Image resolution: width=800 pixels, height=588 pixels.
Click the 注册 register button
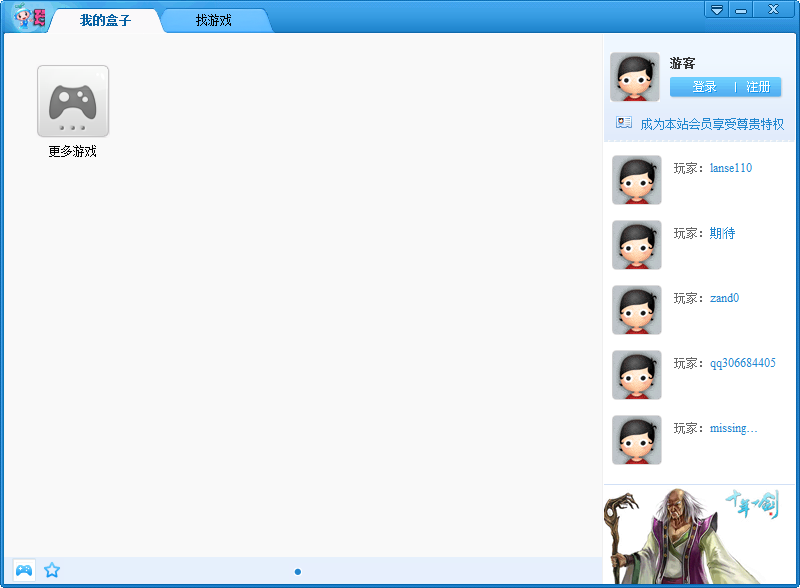pos(758,87)
